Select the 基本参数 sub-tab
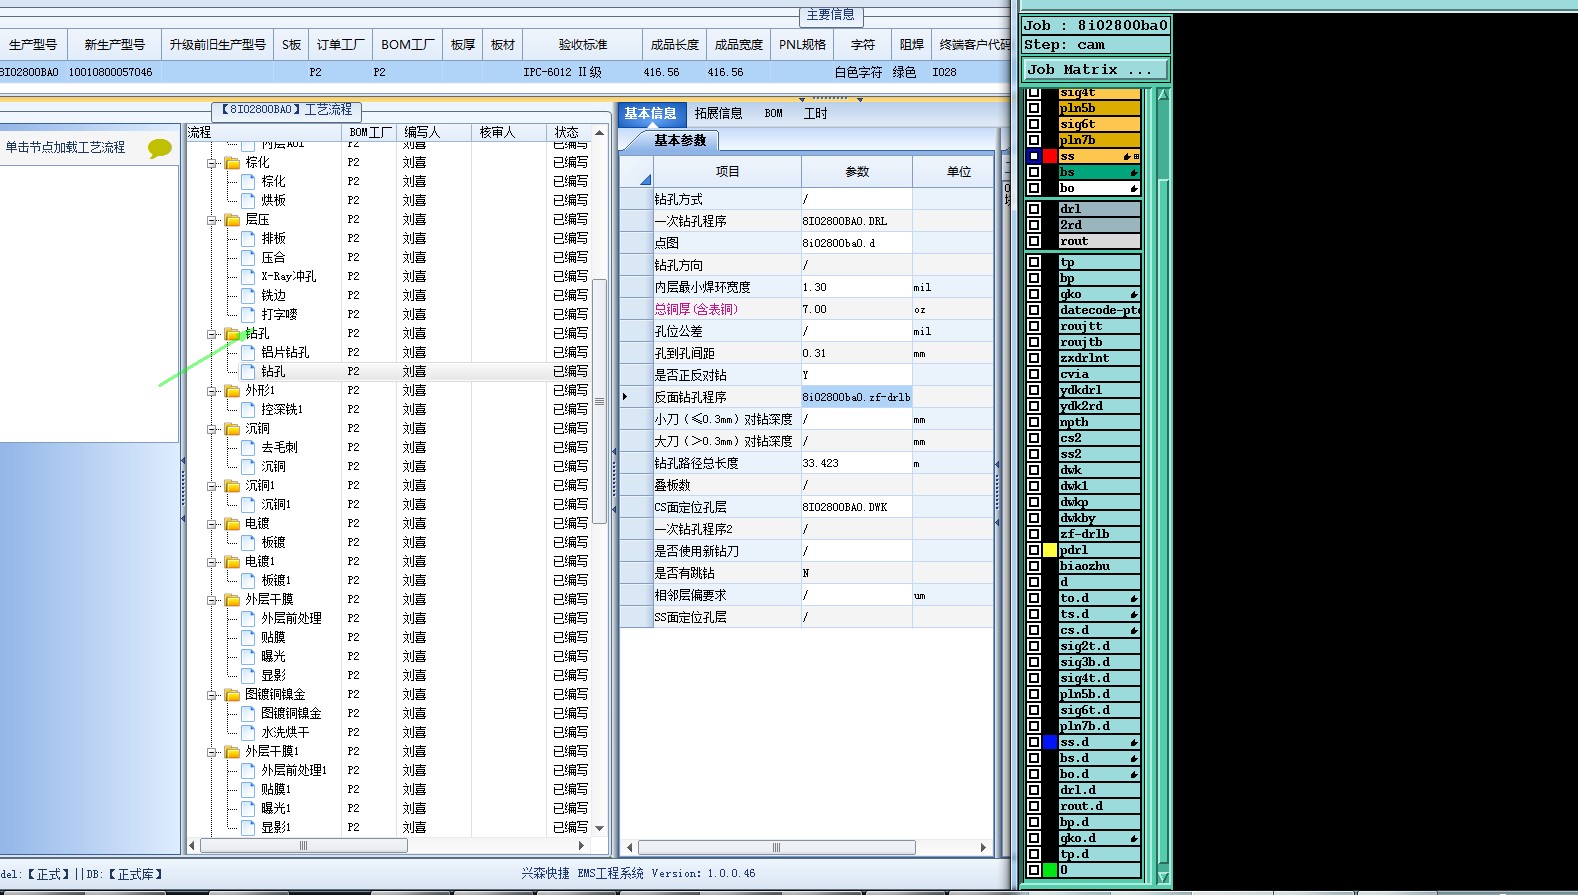This screenshot has width=1578, height=895. pos(680,141)
